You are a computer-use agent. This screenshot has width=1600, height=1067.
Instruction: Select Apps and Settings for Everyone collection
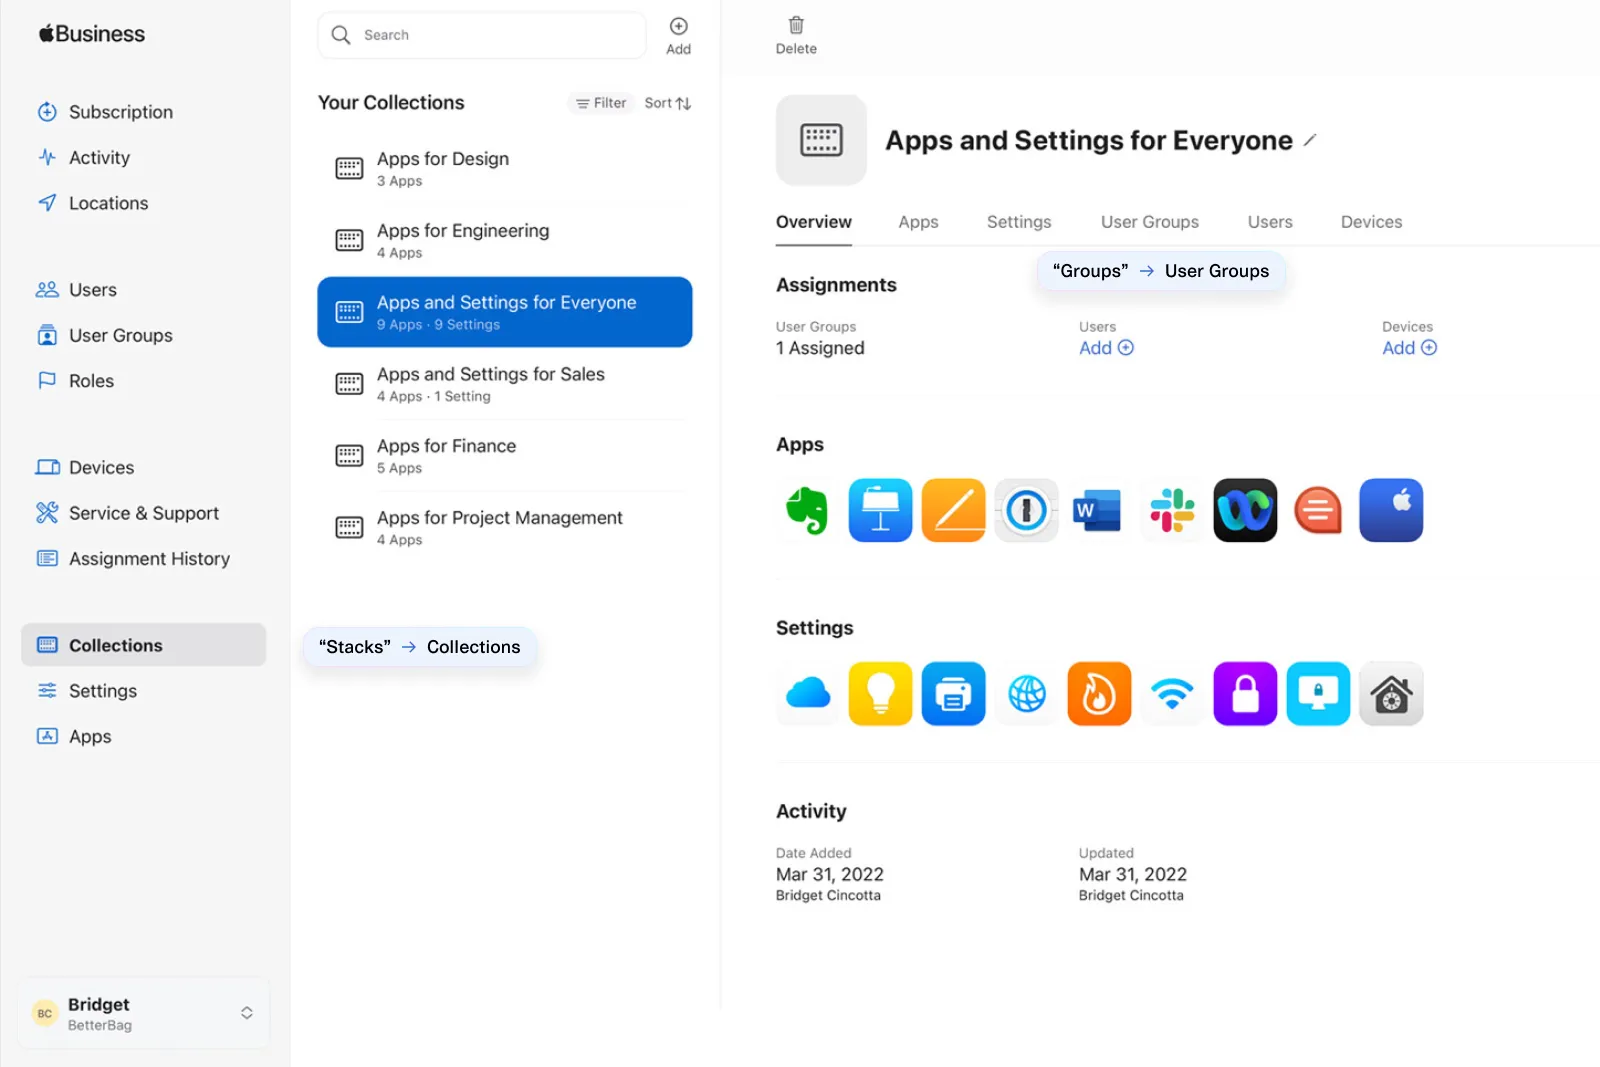(505, 312)
